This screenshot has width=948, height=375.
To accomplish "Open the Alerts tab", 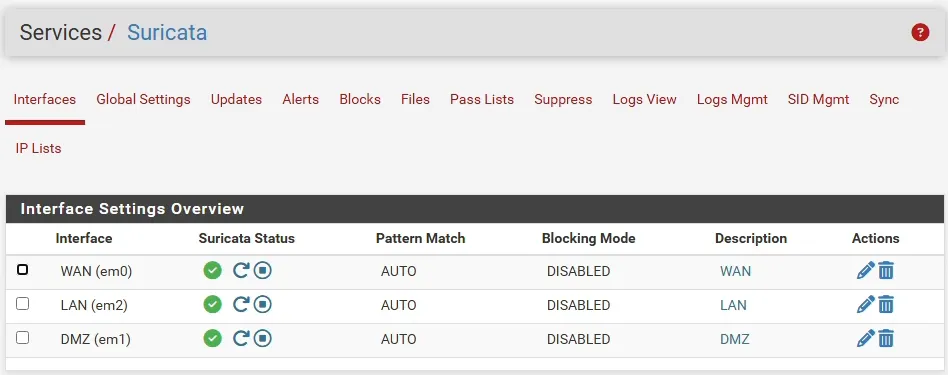I will (x=300, y=99).
